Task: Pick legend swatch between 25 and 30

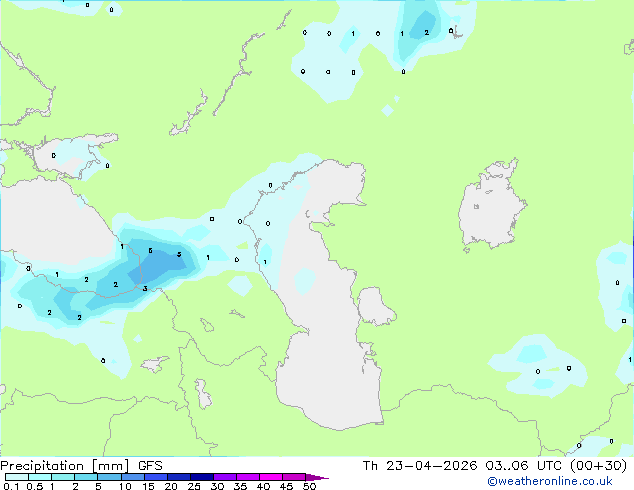Action: point(202,477)
